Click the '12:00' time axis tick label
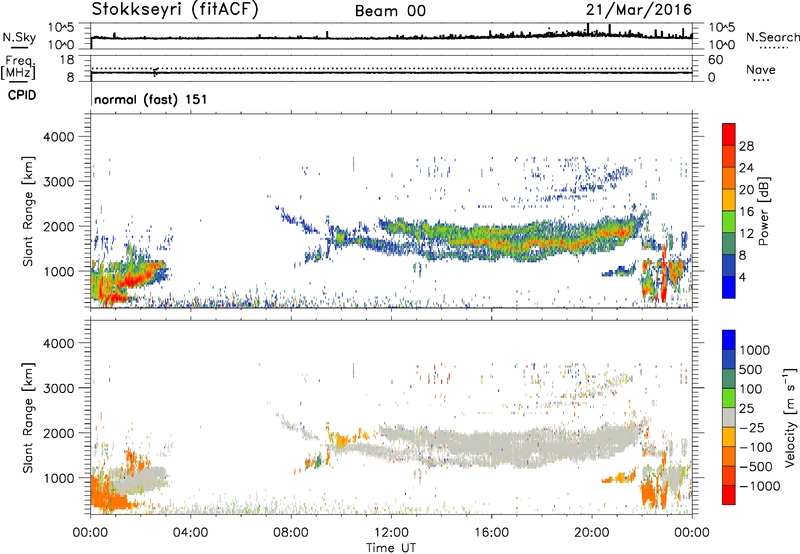Image resolution: width=800 pixels, height=554 pixels. (x=391, y=533)
